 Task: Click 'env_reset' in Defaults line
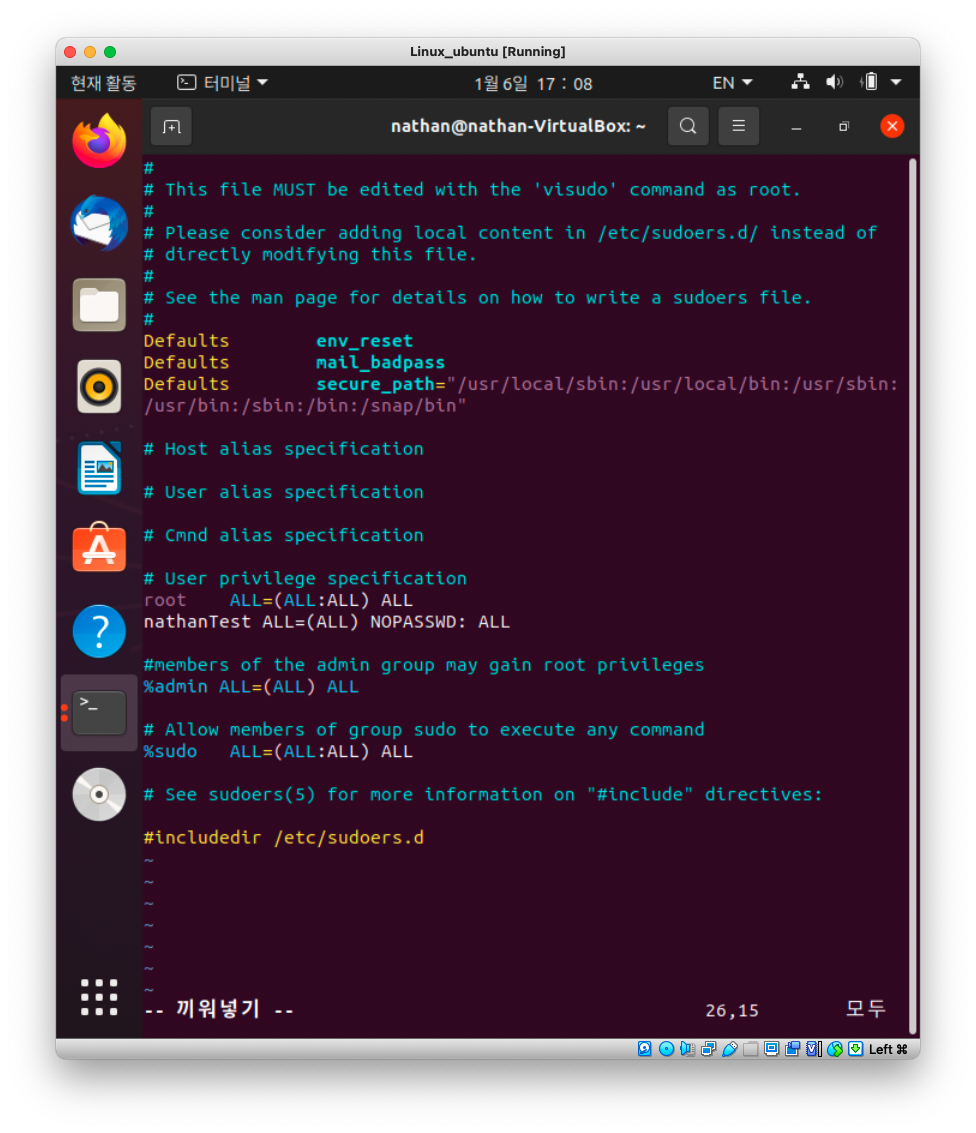point(365,341)
